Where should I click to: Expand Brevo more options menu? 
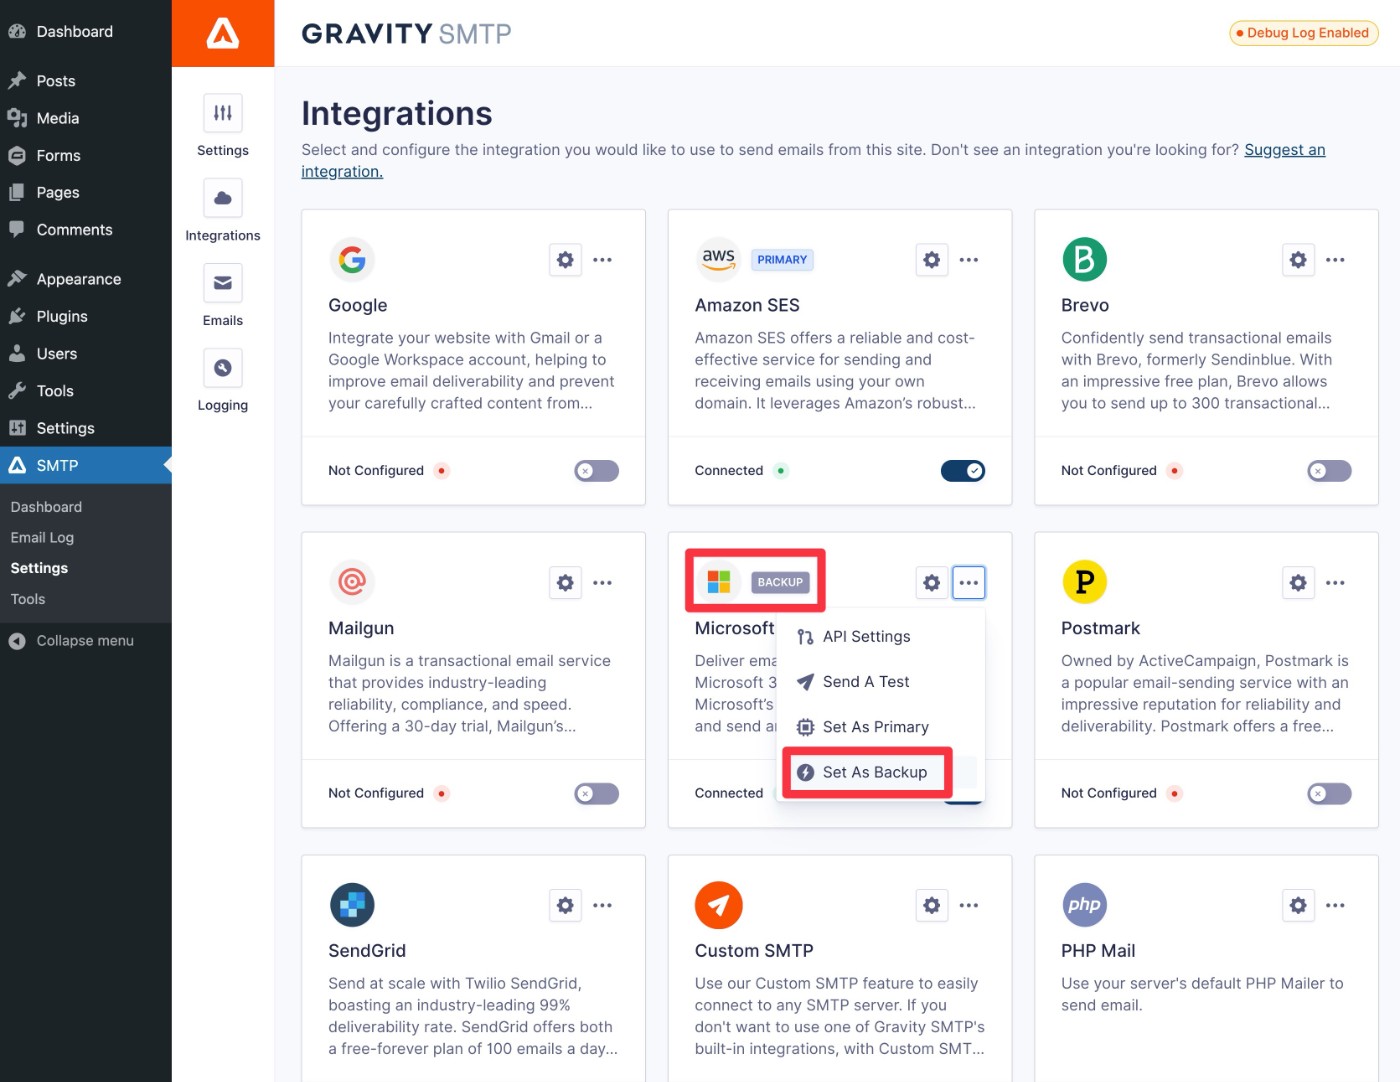(x=1335, y=260)
